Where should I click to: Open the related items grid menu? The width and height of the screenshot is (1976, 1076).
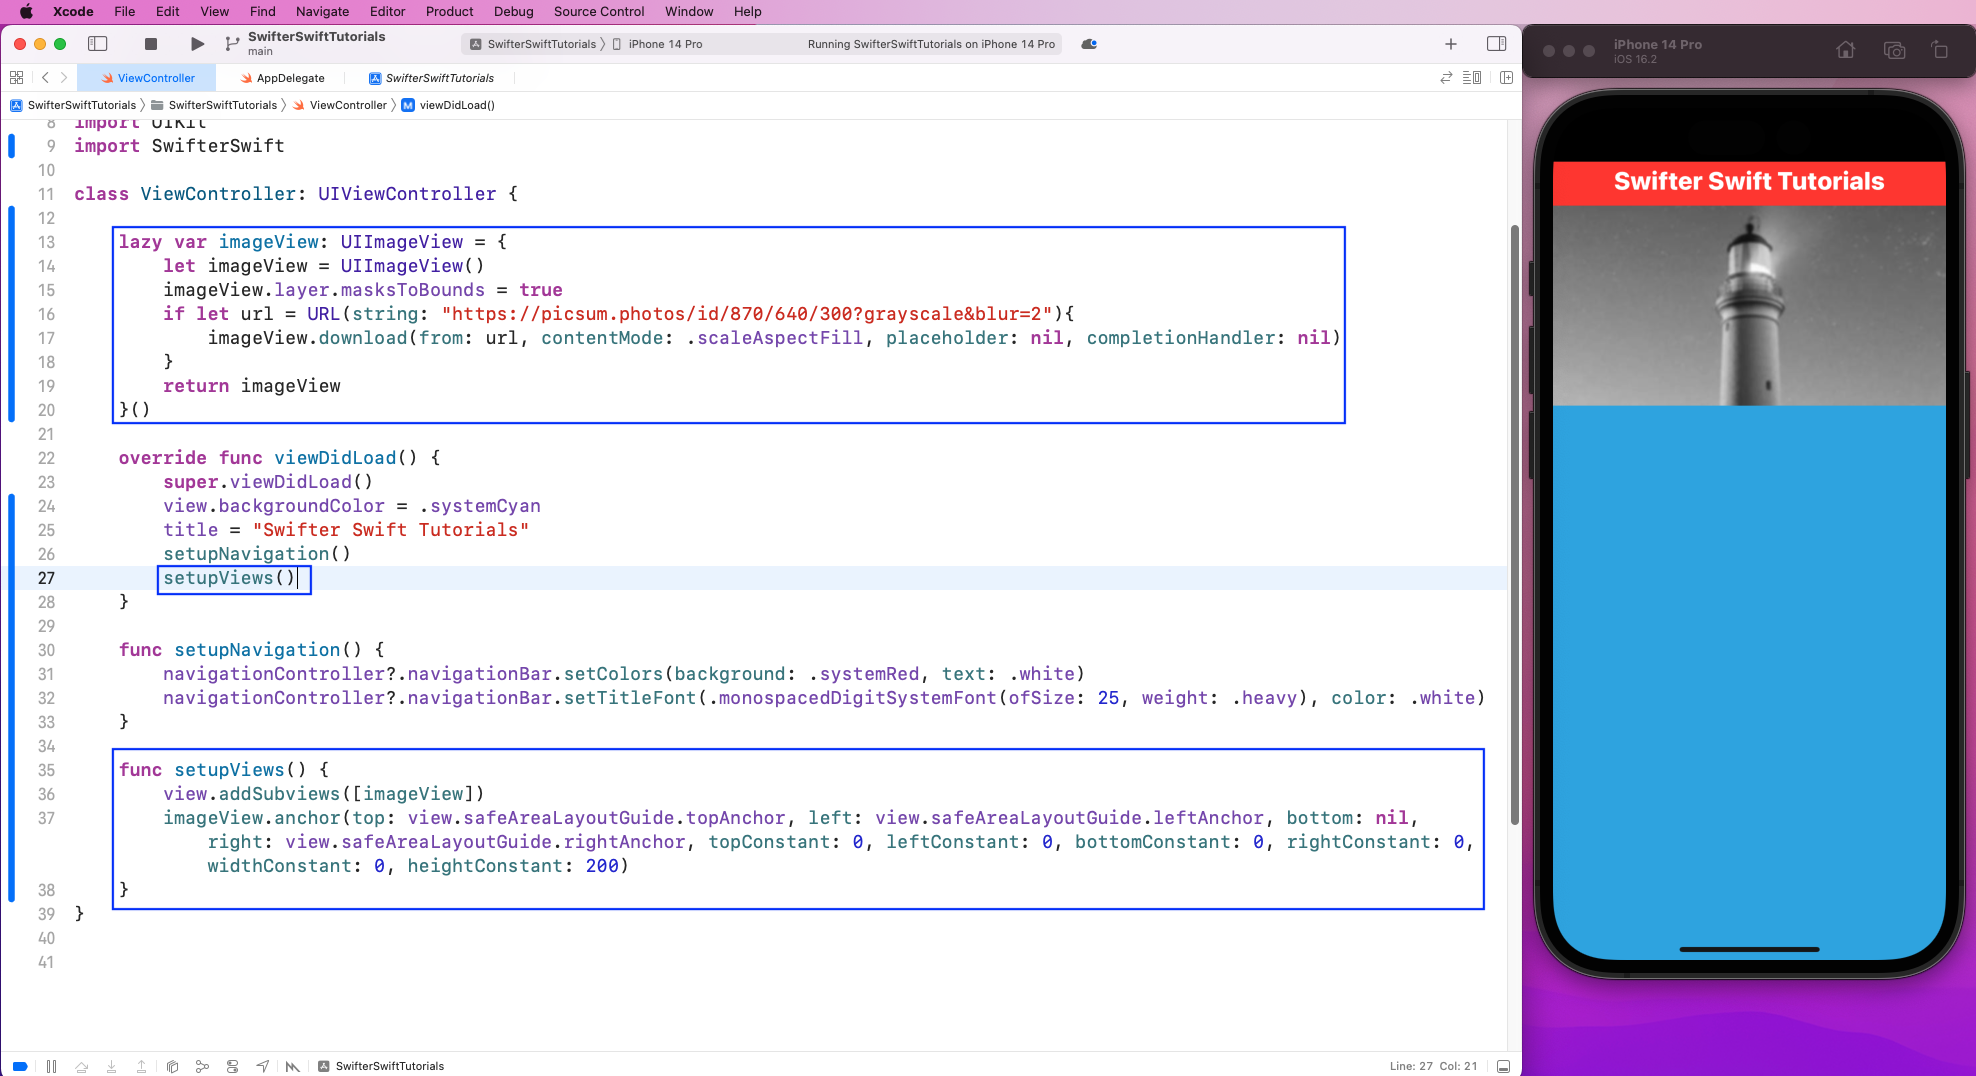[16, 78]
